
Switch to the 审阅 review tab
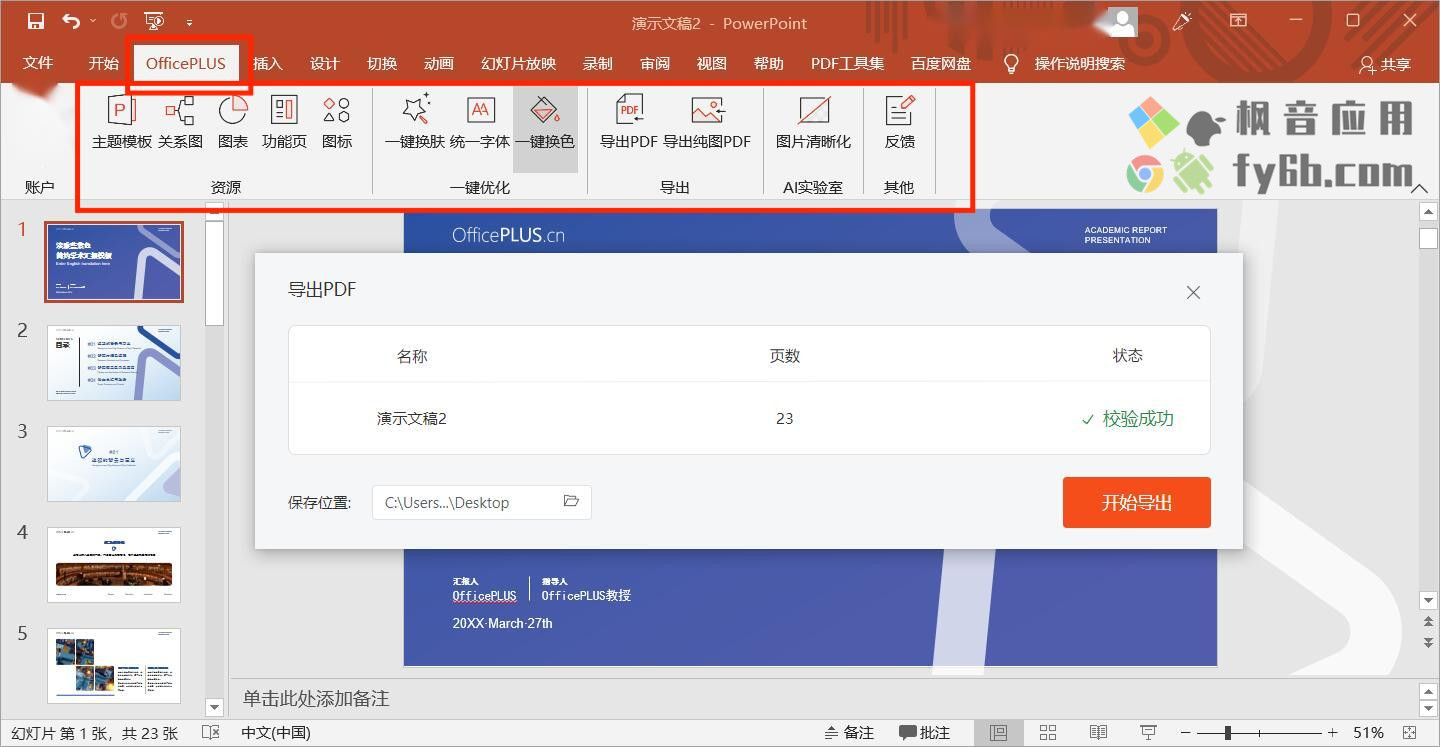click(x=655, y=63)
